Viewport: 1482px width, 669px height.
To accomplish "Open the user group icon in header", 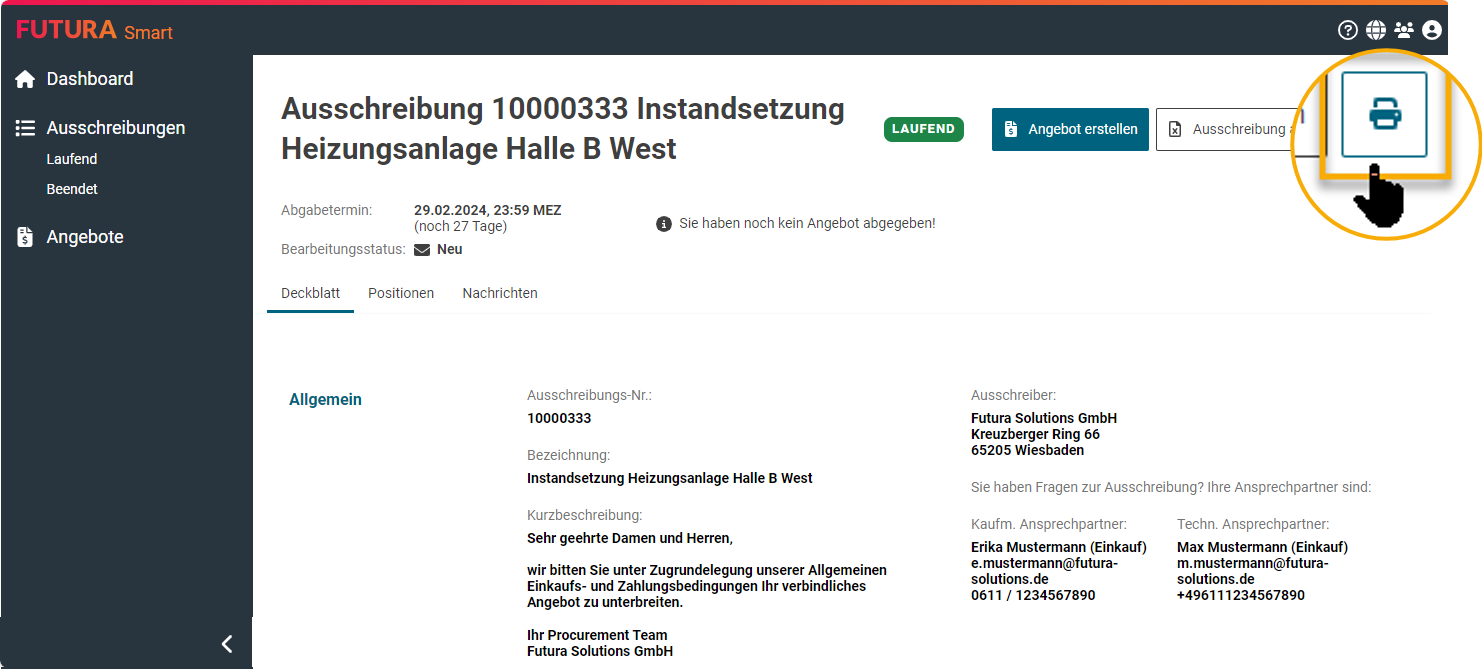I will coord(1404,30).
